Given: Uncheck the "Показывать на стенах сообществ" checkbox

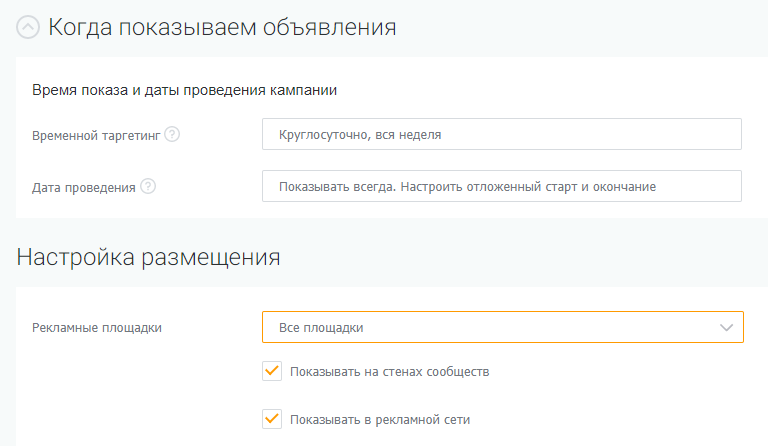Looking at the screenshot, I should [x=271, y=371].
